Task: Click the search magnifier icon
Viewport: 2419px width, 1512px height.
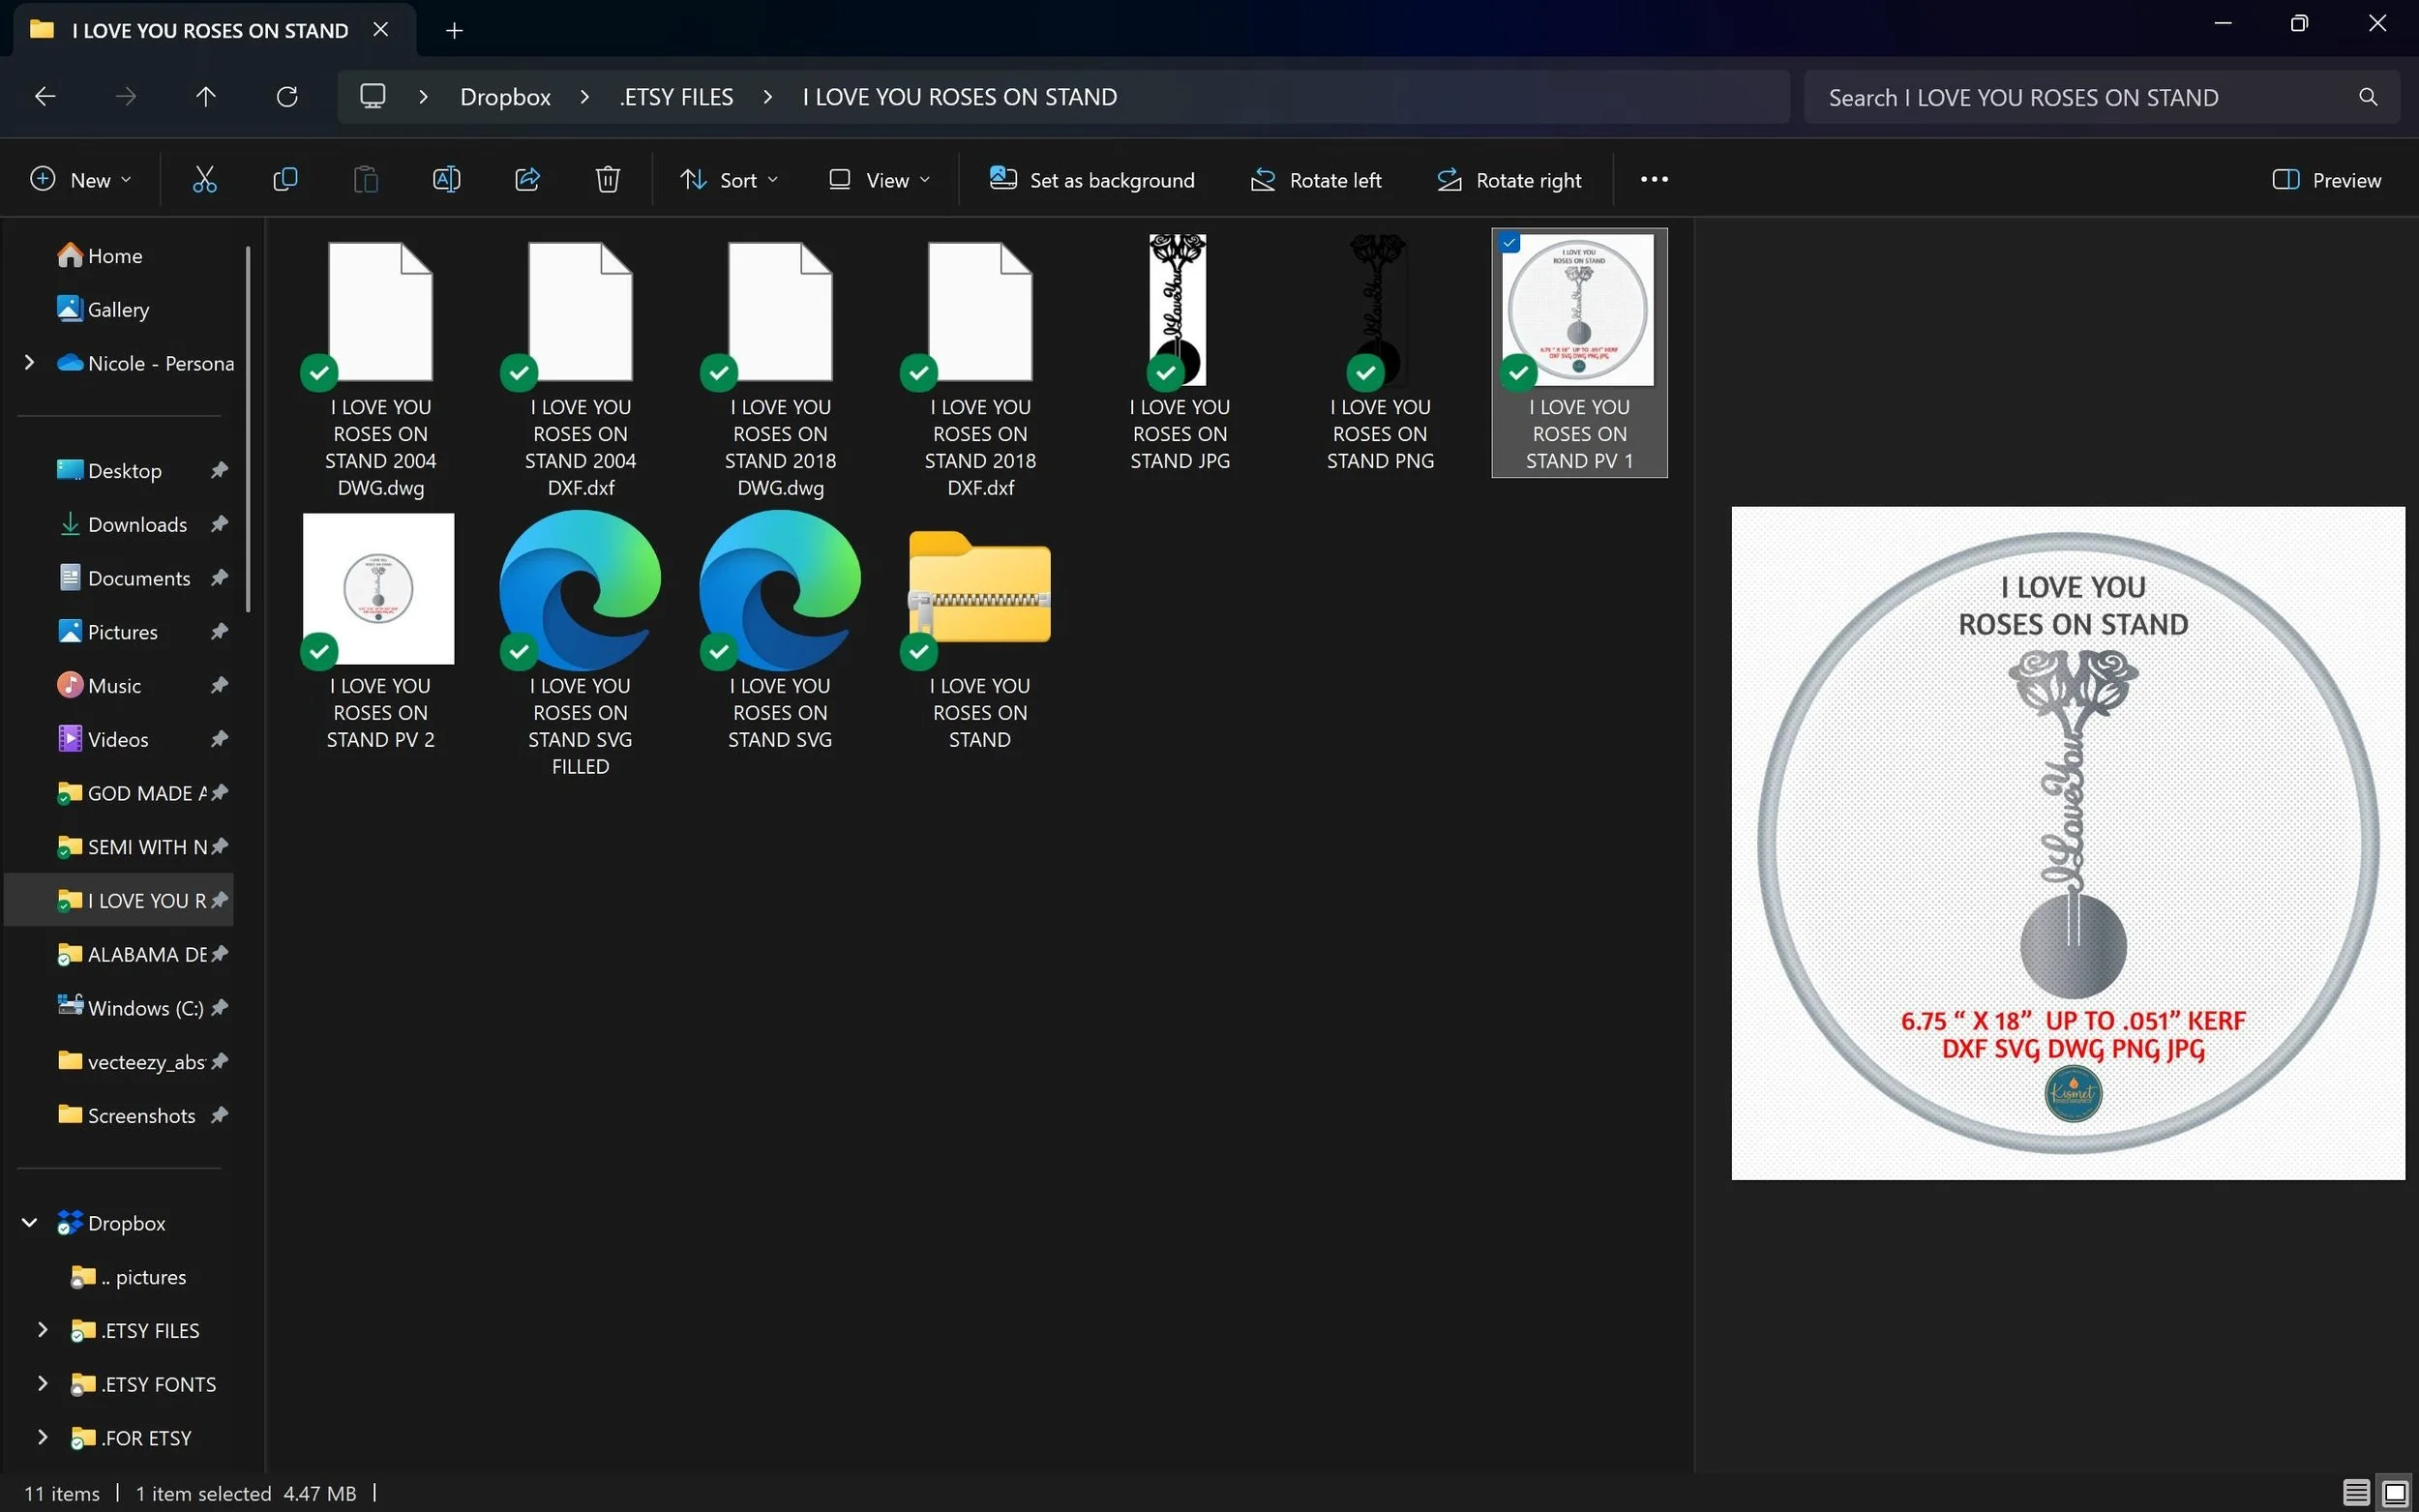Action: click(x=2367, y=97)
